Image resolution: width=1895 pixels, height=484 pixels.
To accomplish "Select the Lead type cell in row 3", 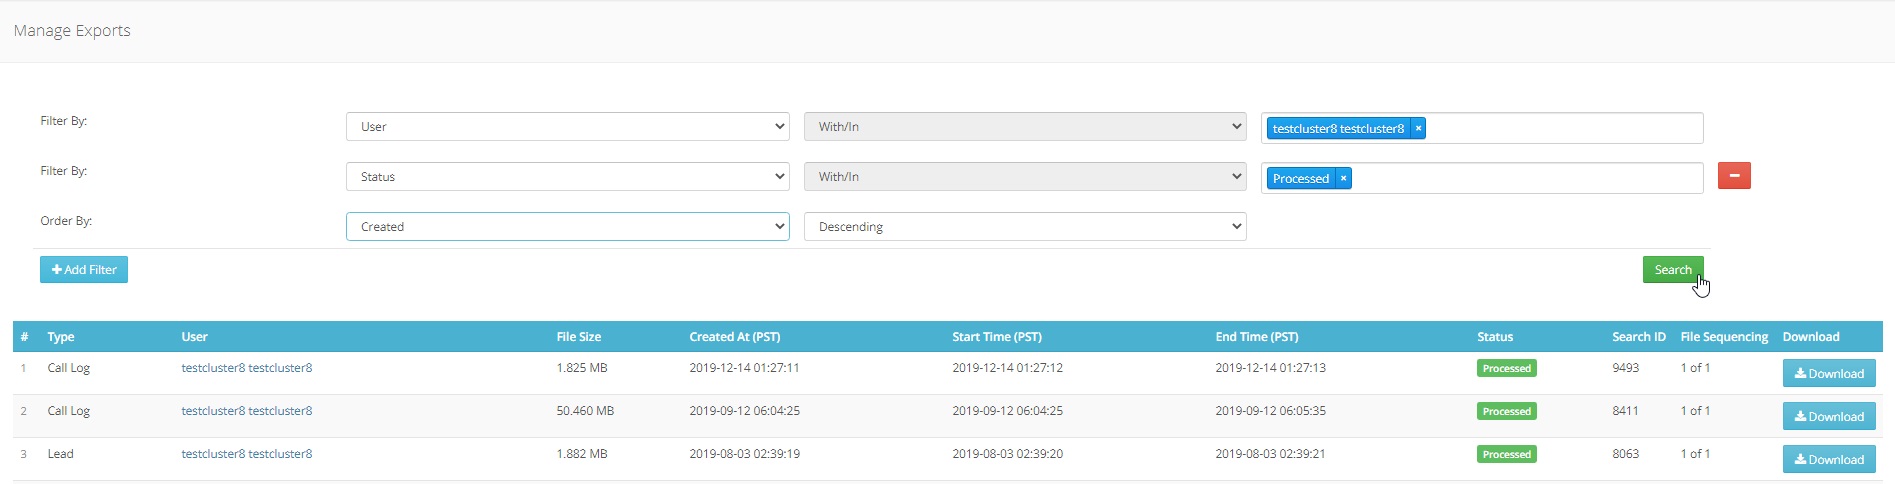I will click(61, 454).
